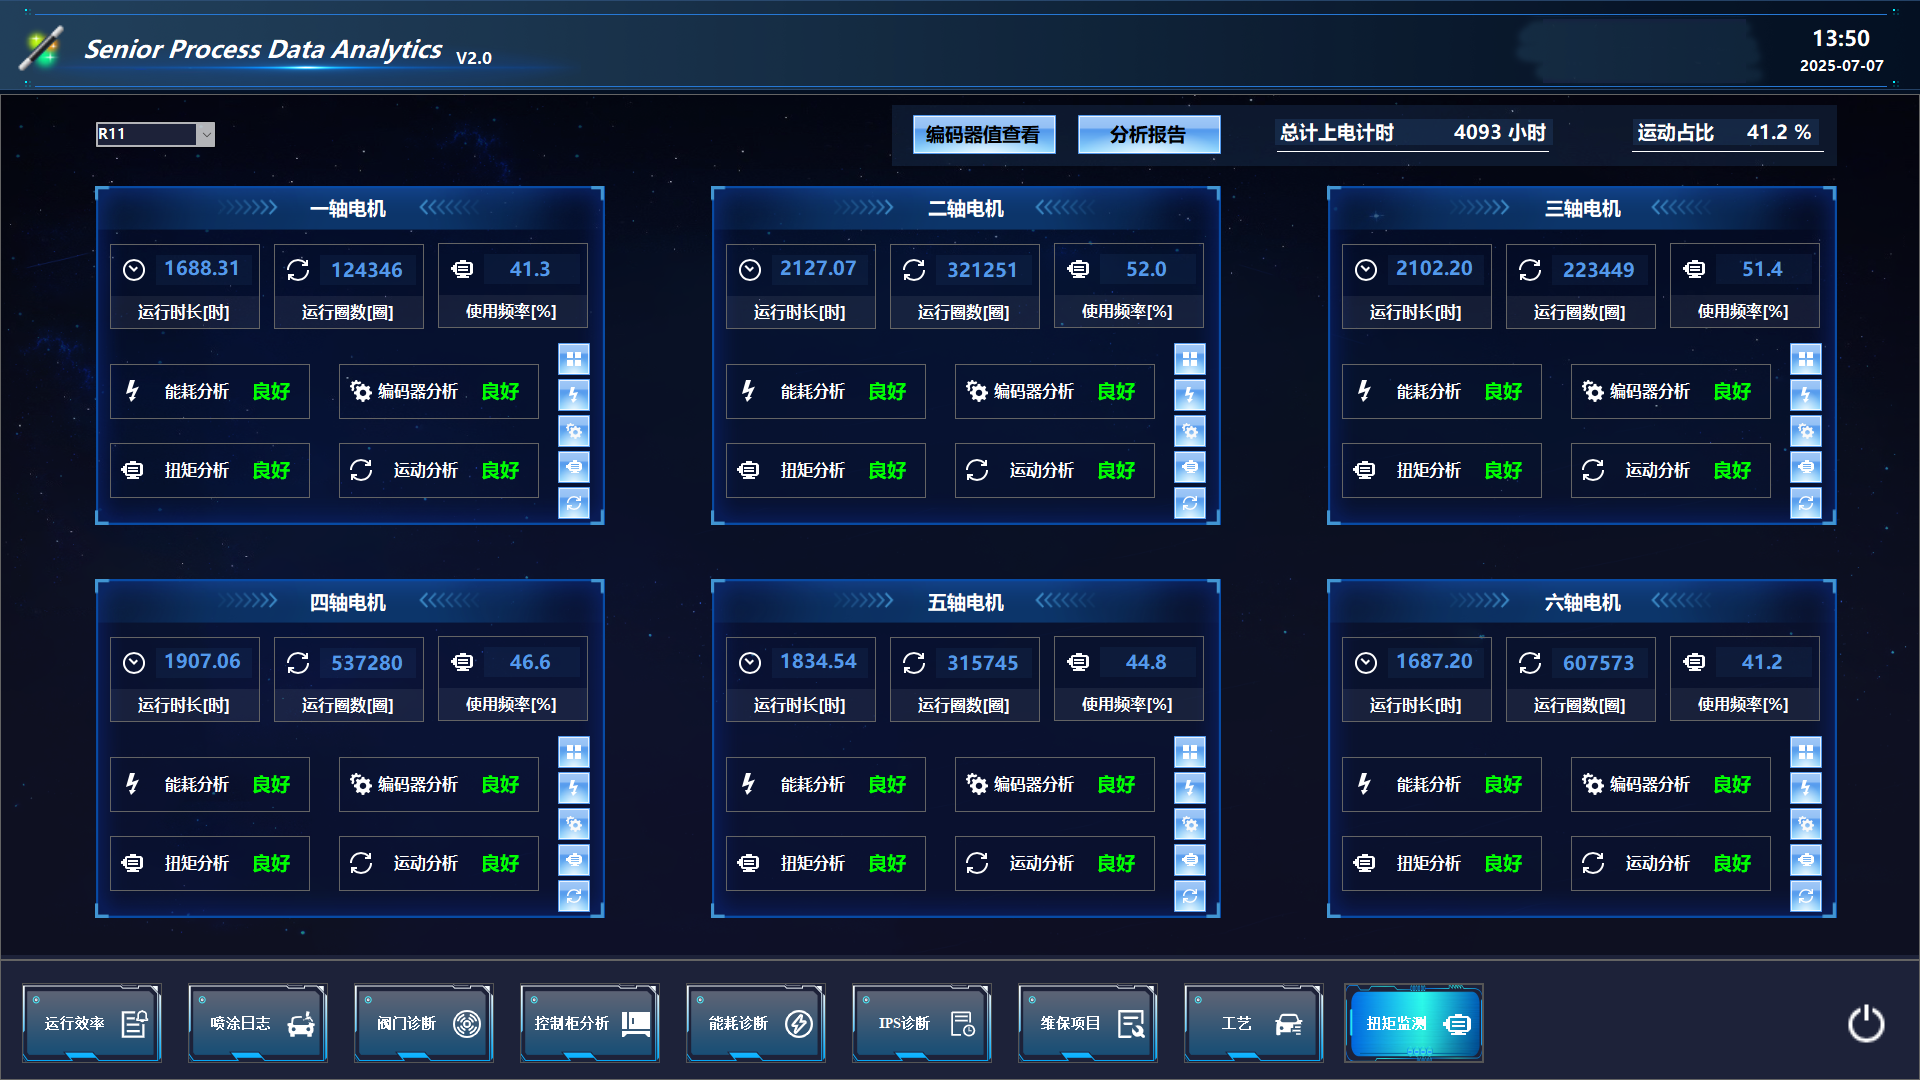
Task: Open the 能耗诊断 tab
Action: tap(756, 1023)
